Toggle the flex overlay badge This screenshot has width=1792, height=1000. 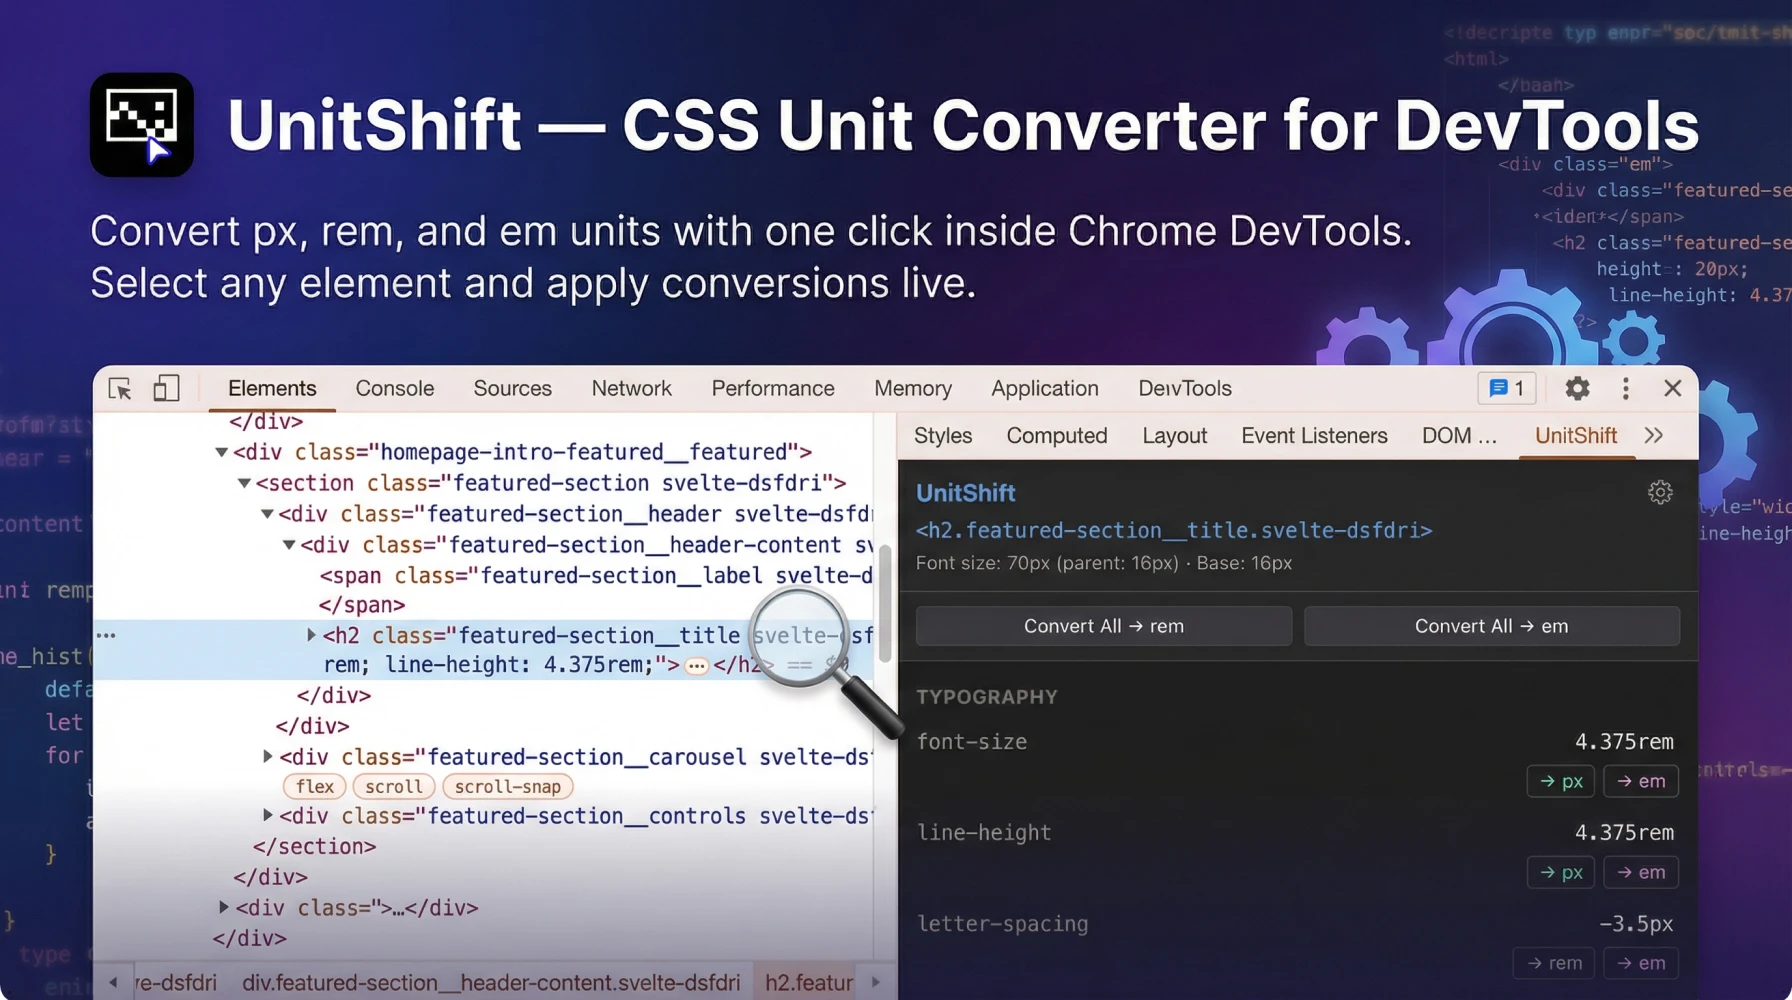coord(314,786)
